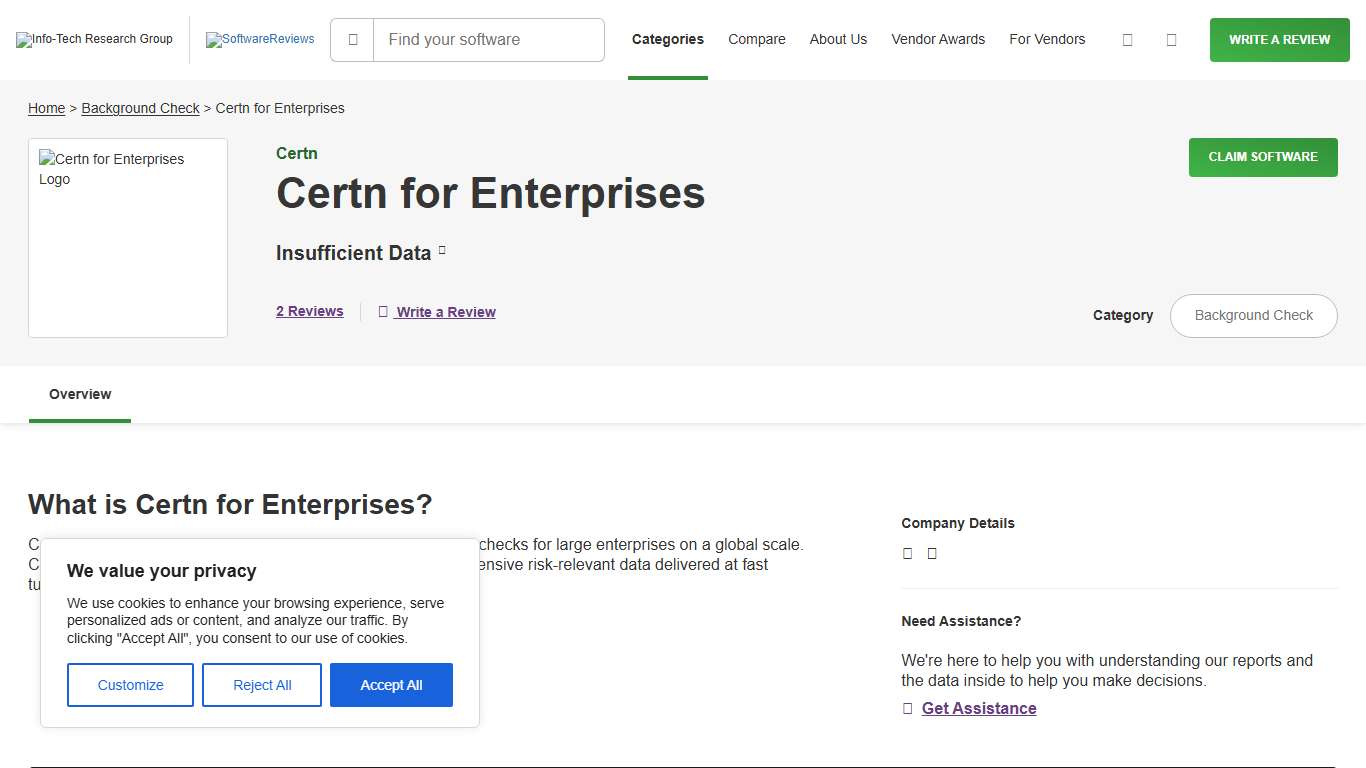Click the second Company Details social icon
This screenshot has height=768, width=1366.
tap(932, 553)
